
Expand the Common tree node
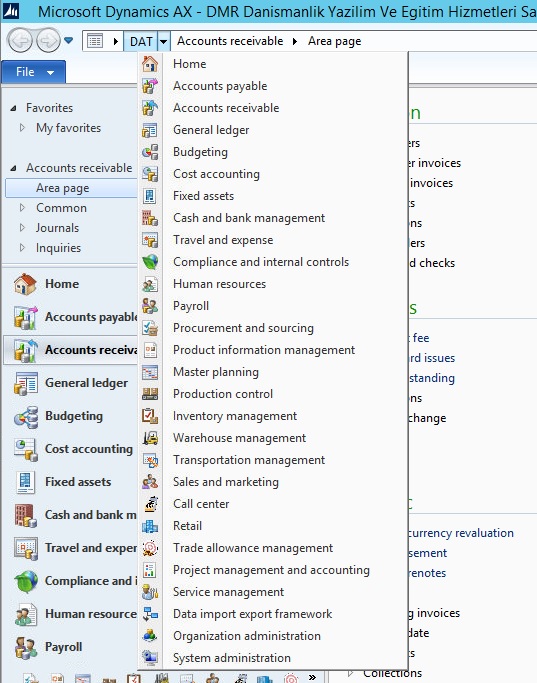pos(23,208)
